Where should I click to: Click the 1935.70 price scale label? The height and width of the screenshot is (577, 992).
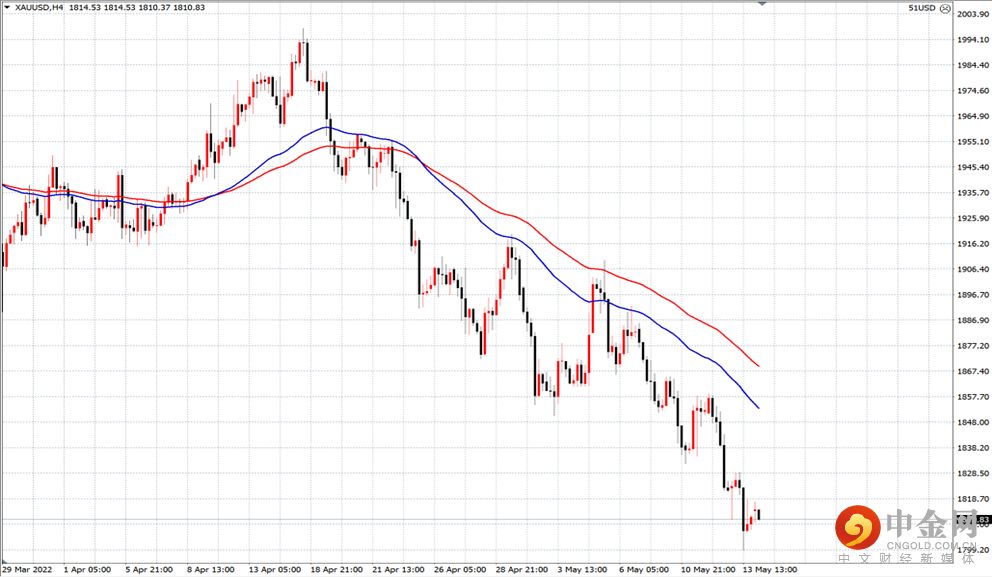tap(973, 192)
